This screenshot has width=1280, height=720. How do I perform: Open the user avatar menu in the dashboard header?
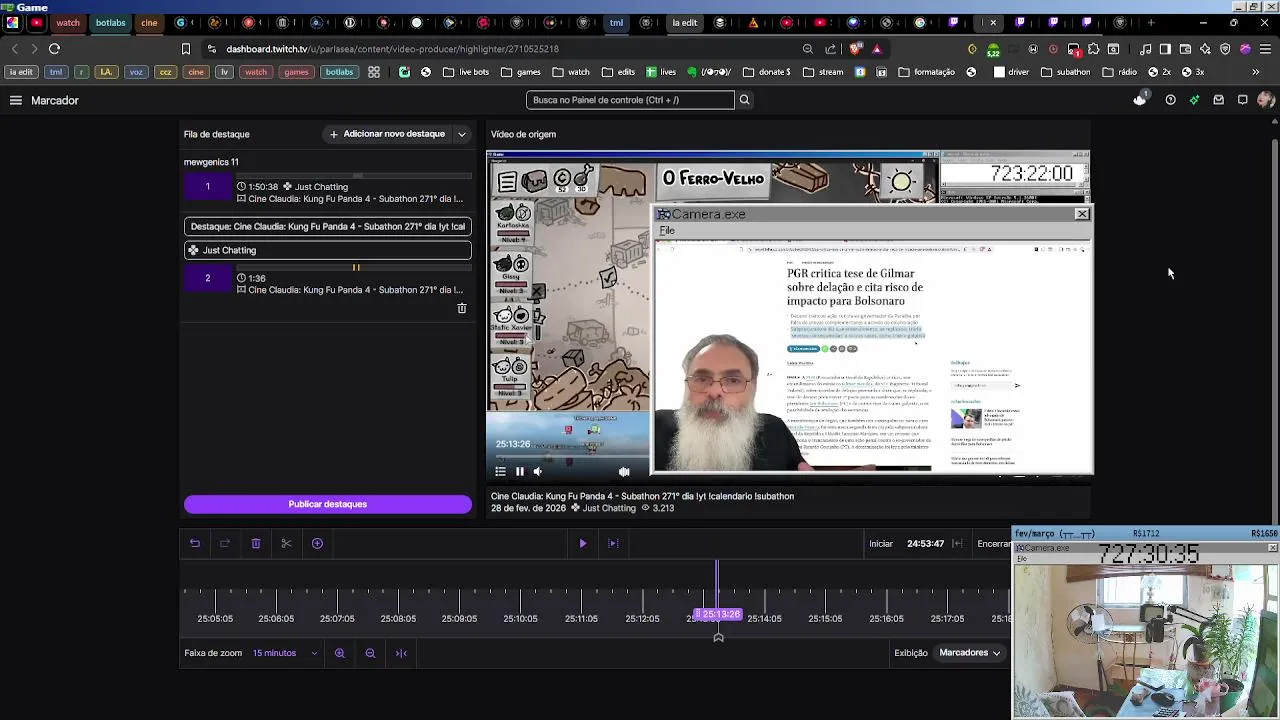[x=1266, y=100]
